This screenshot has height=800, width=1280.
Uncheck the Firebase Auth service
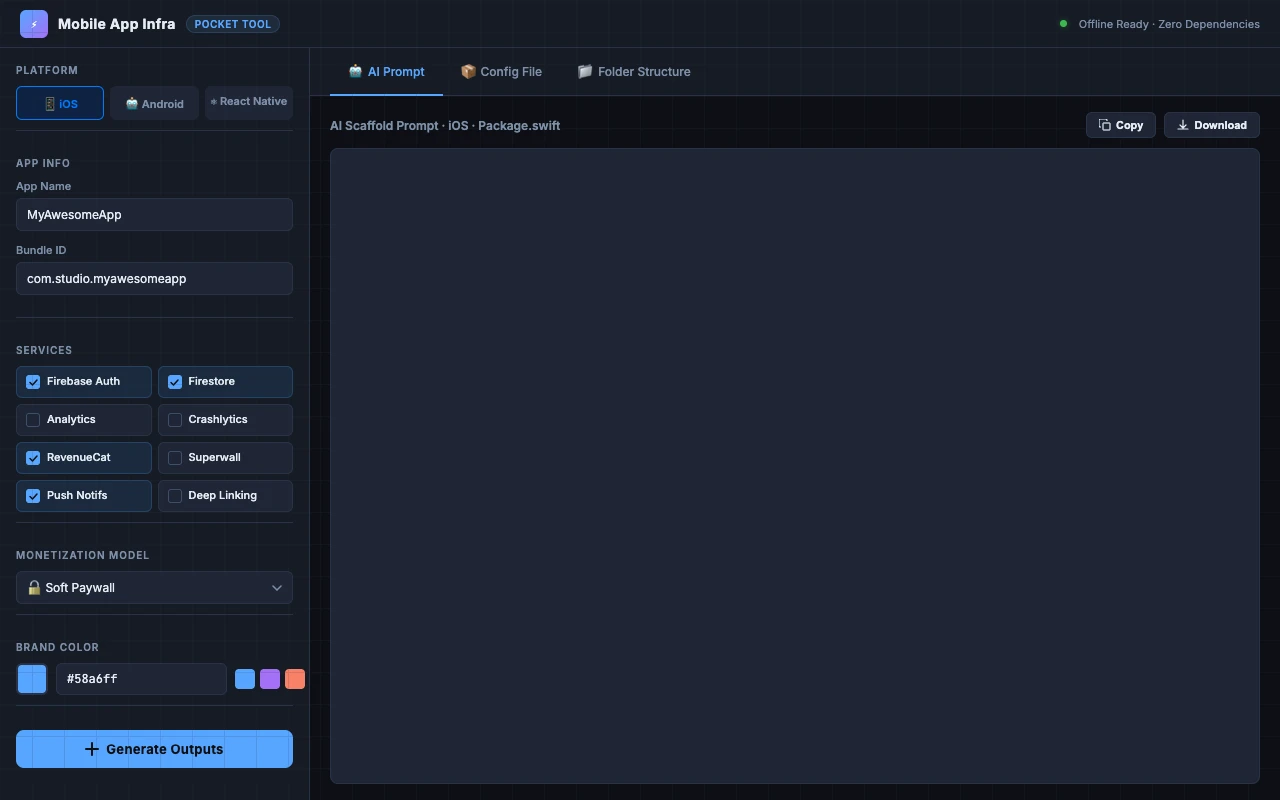click(33, 381)
